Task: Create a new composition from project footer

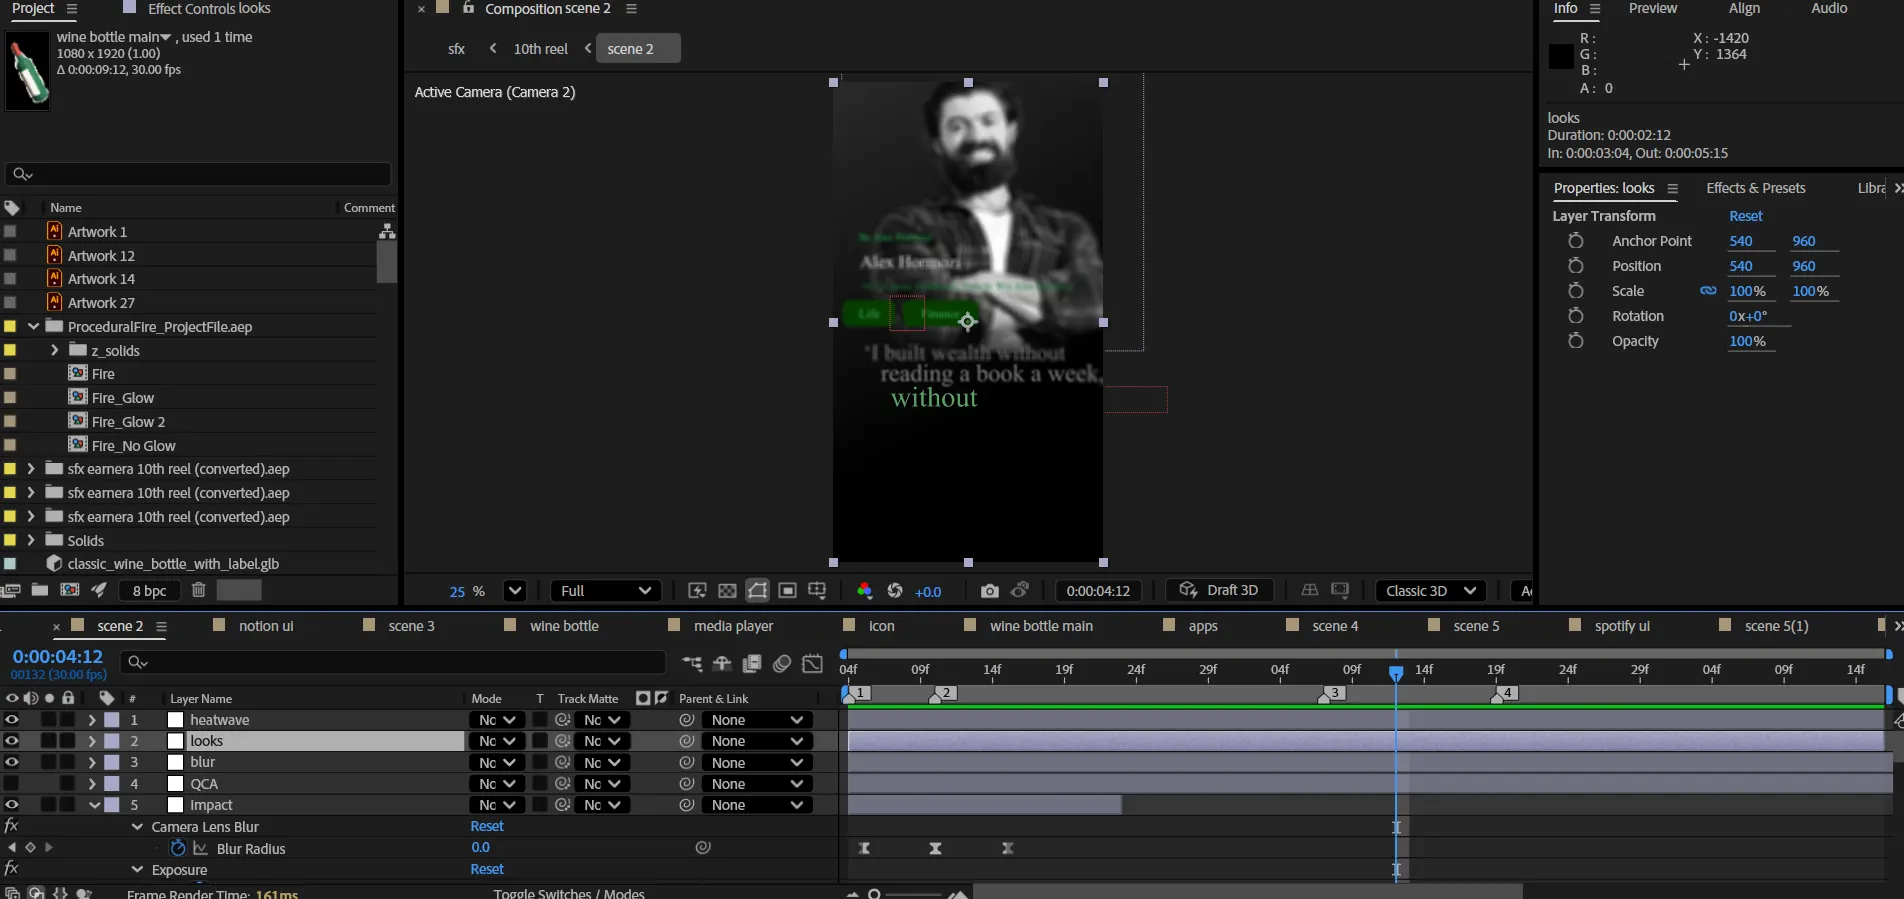Action: point(69,590)
